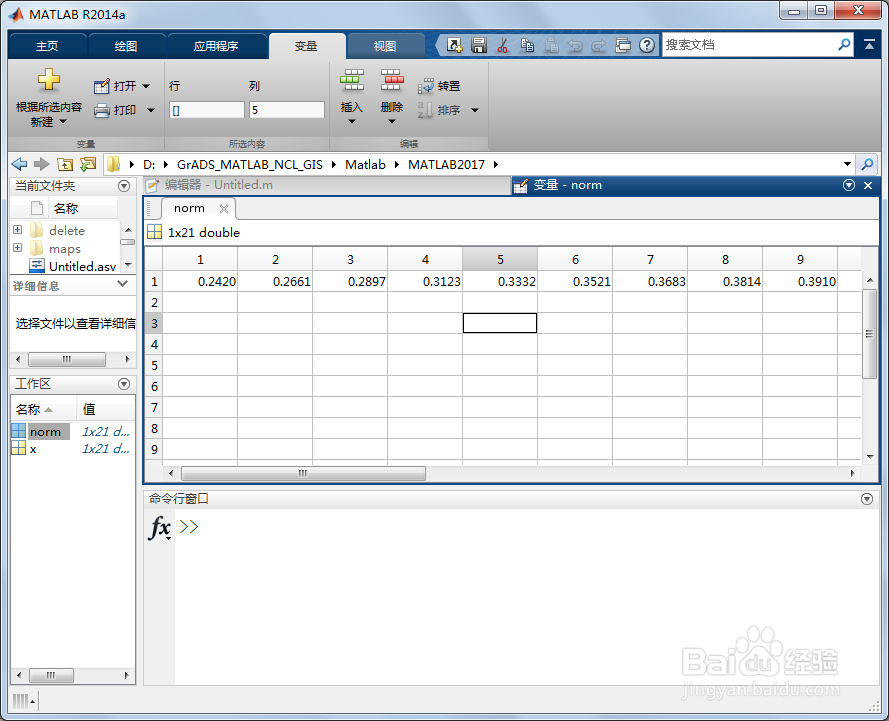
Task: Click the variable grid horizontal scrollbar
Action: pos(303,473)
